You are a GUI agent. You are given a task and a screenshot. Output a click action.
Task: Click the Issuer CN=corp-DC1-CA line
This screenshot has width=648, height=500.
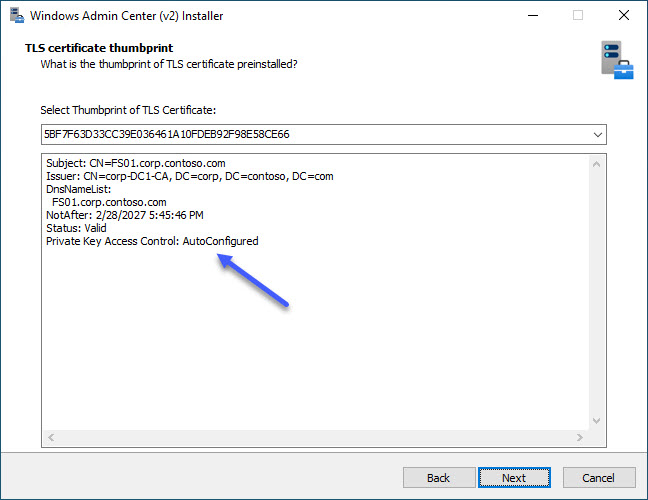pyautogui.click(x=189, y=176)
